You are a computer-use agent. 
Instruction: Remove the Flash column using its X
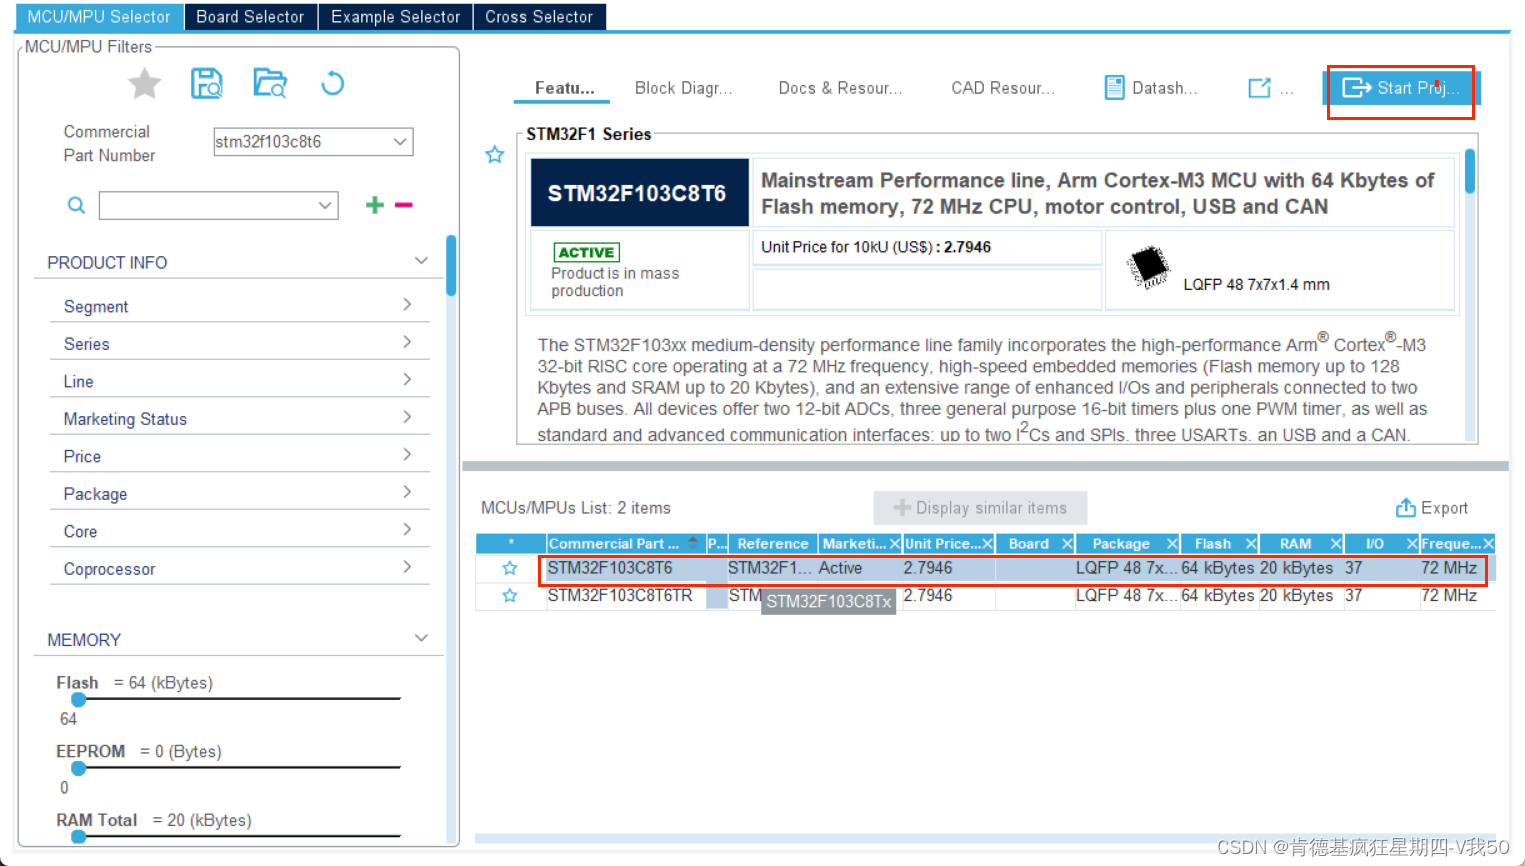(1250, 544)
